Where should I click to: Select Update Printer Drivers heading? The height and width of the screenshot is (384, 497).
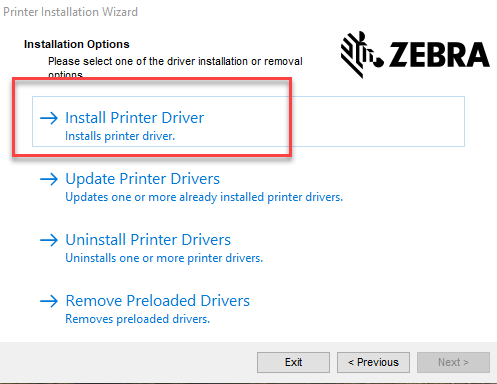click(143, 179)
